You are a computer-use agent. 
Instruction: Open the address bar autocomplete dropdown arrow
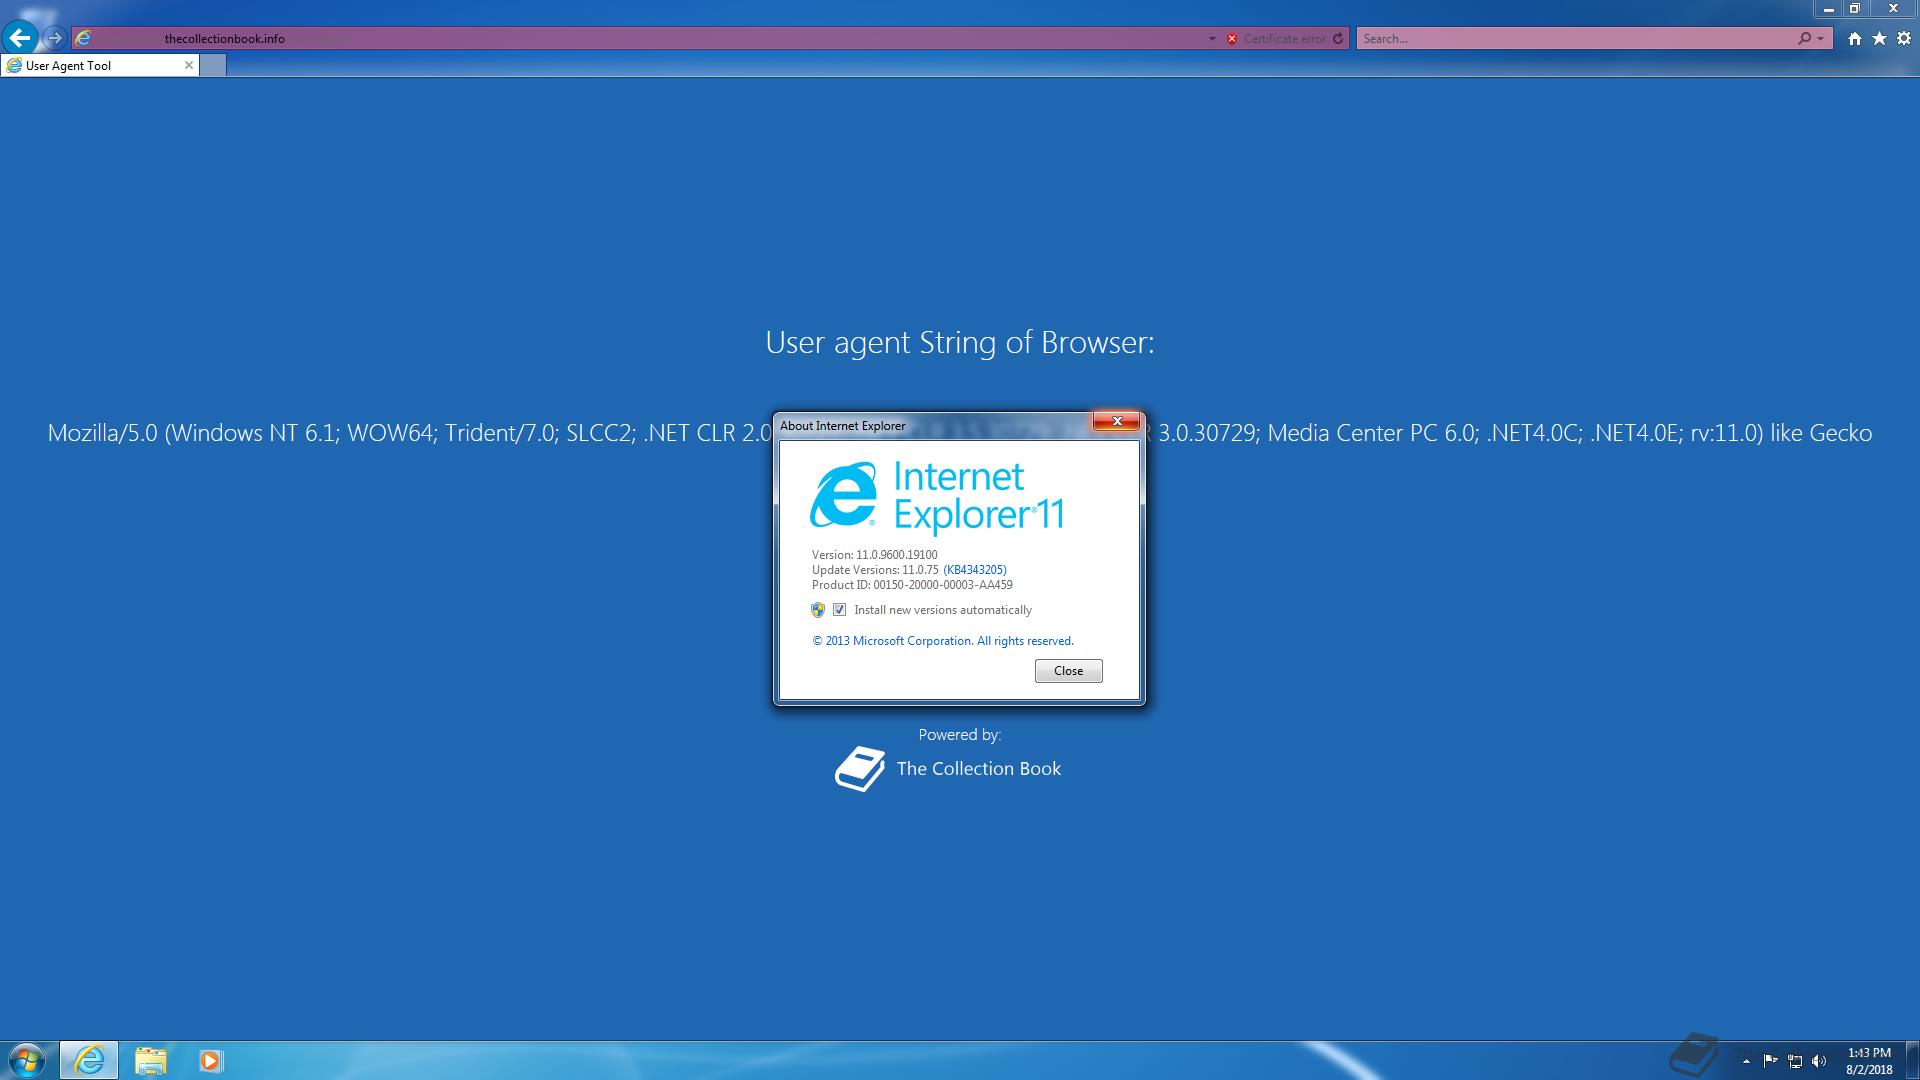tap(1212, 39)
